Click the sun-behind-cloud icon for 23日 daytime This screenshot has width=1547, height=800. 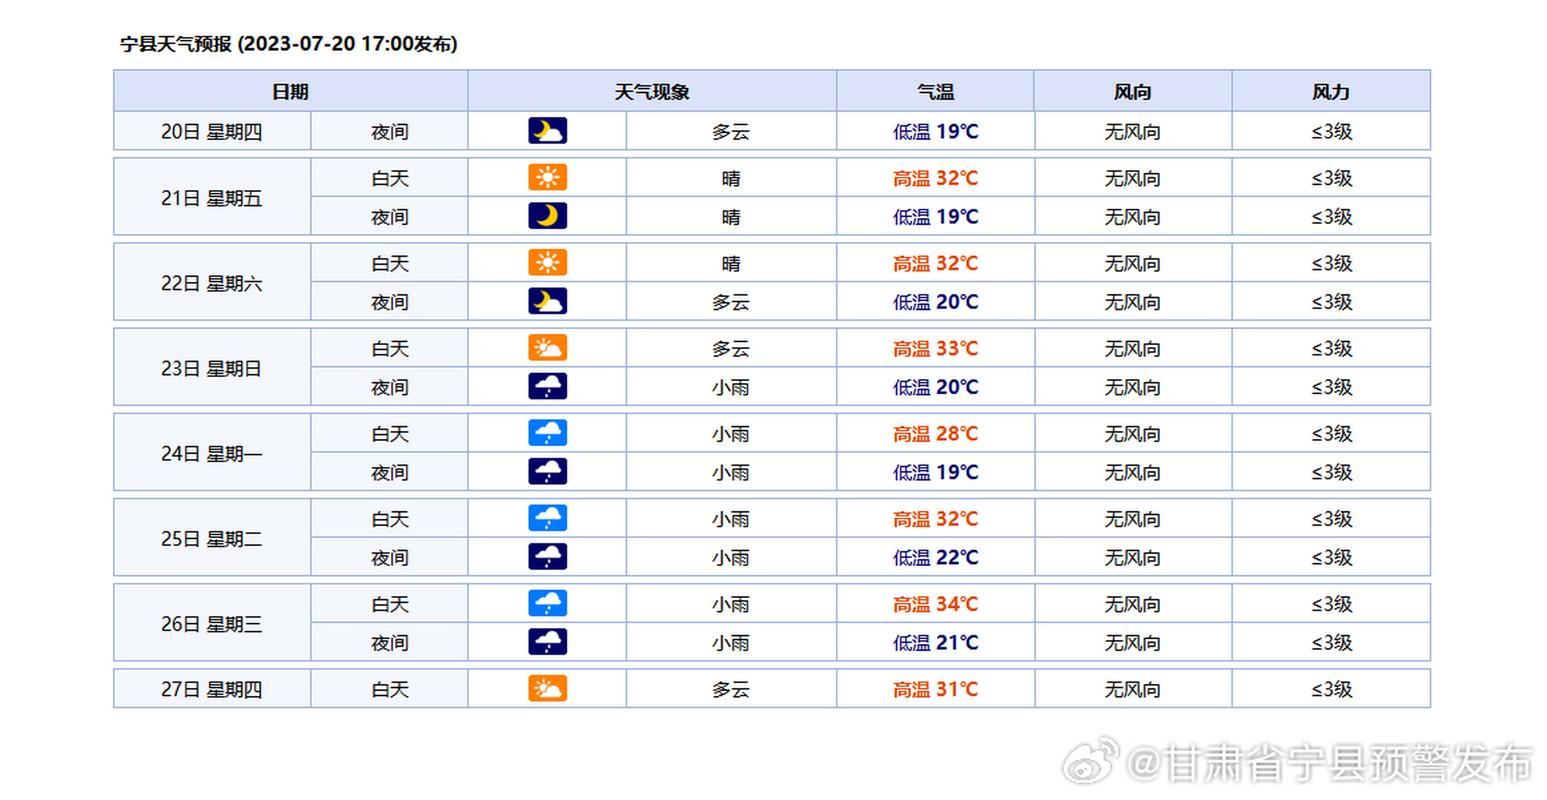[x=548, y=347]
